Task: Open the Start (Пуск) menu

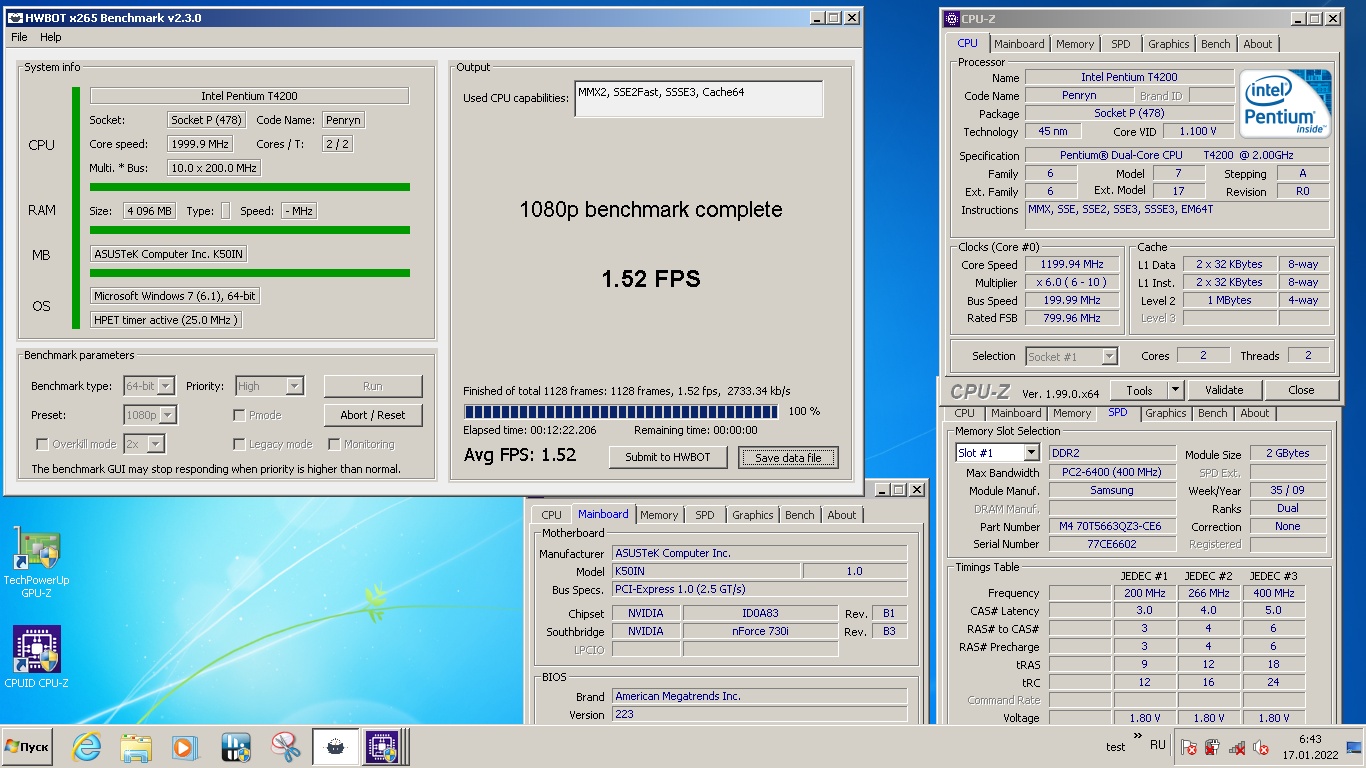Action: [x=28, y=747]
